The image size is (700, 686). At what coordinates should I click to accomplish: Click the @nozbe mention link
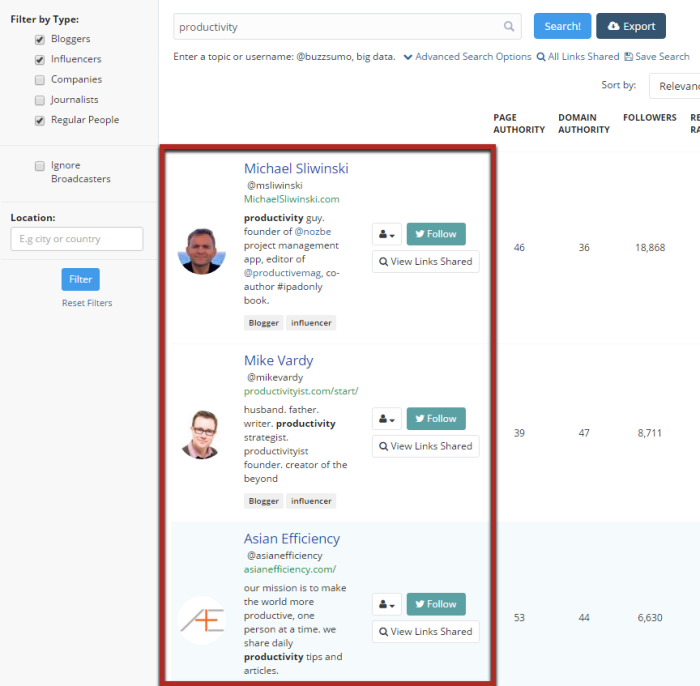coord(312,232)
